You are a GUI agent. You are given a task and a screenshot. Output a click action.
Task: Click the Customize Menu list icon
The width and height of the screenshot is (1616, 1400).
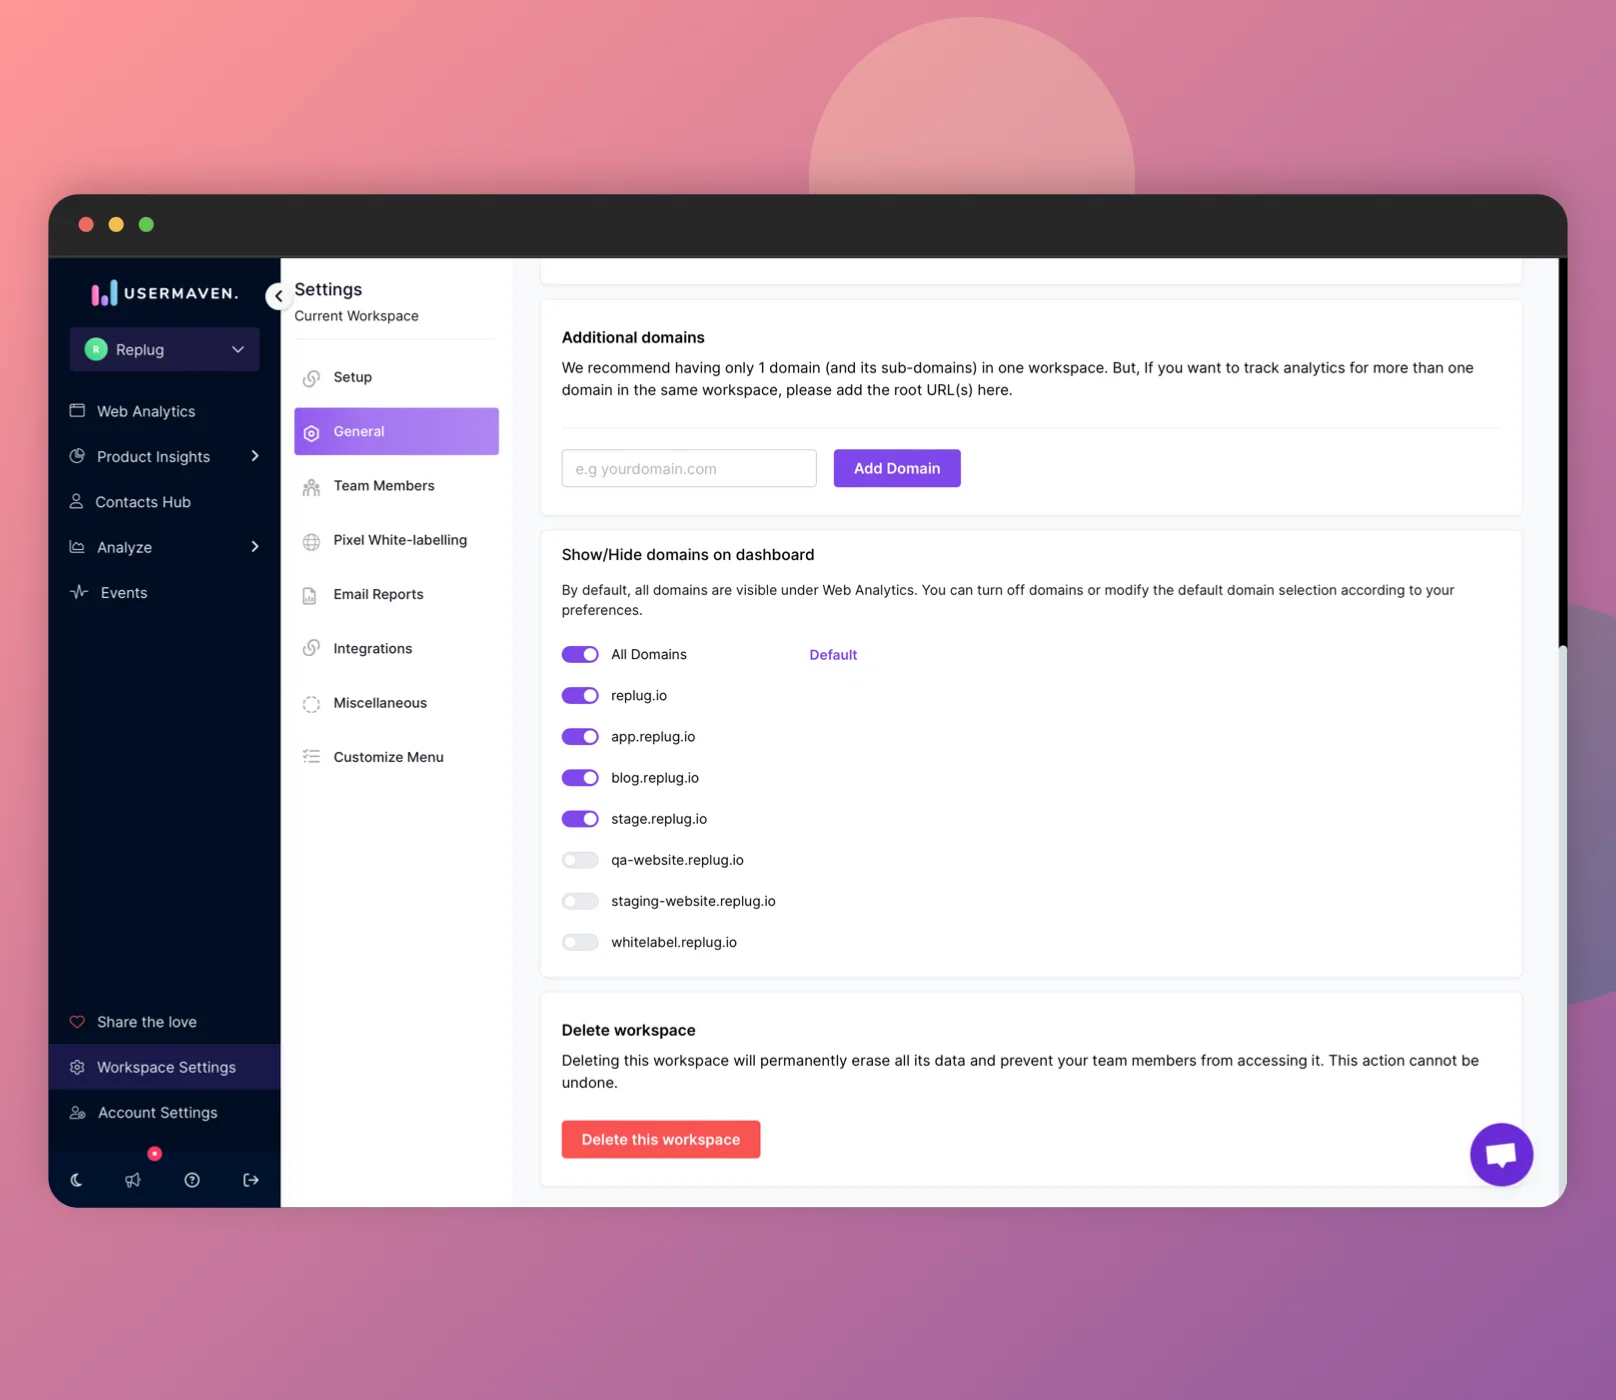(312, 757)
